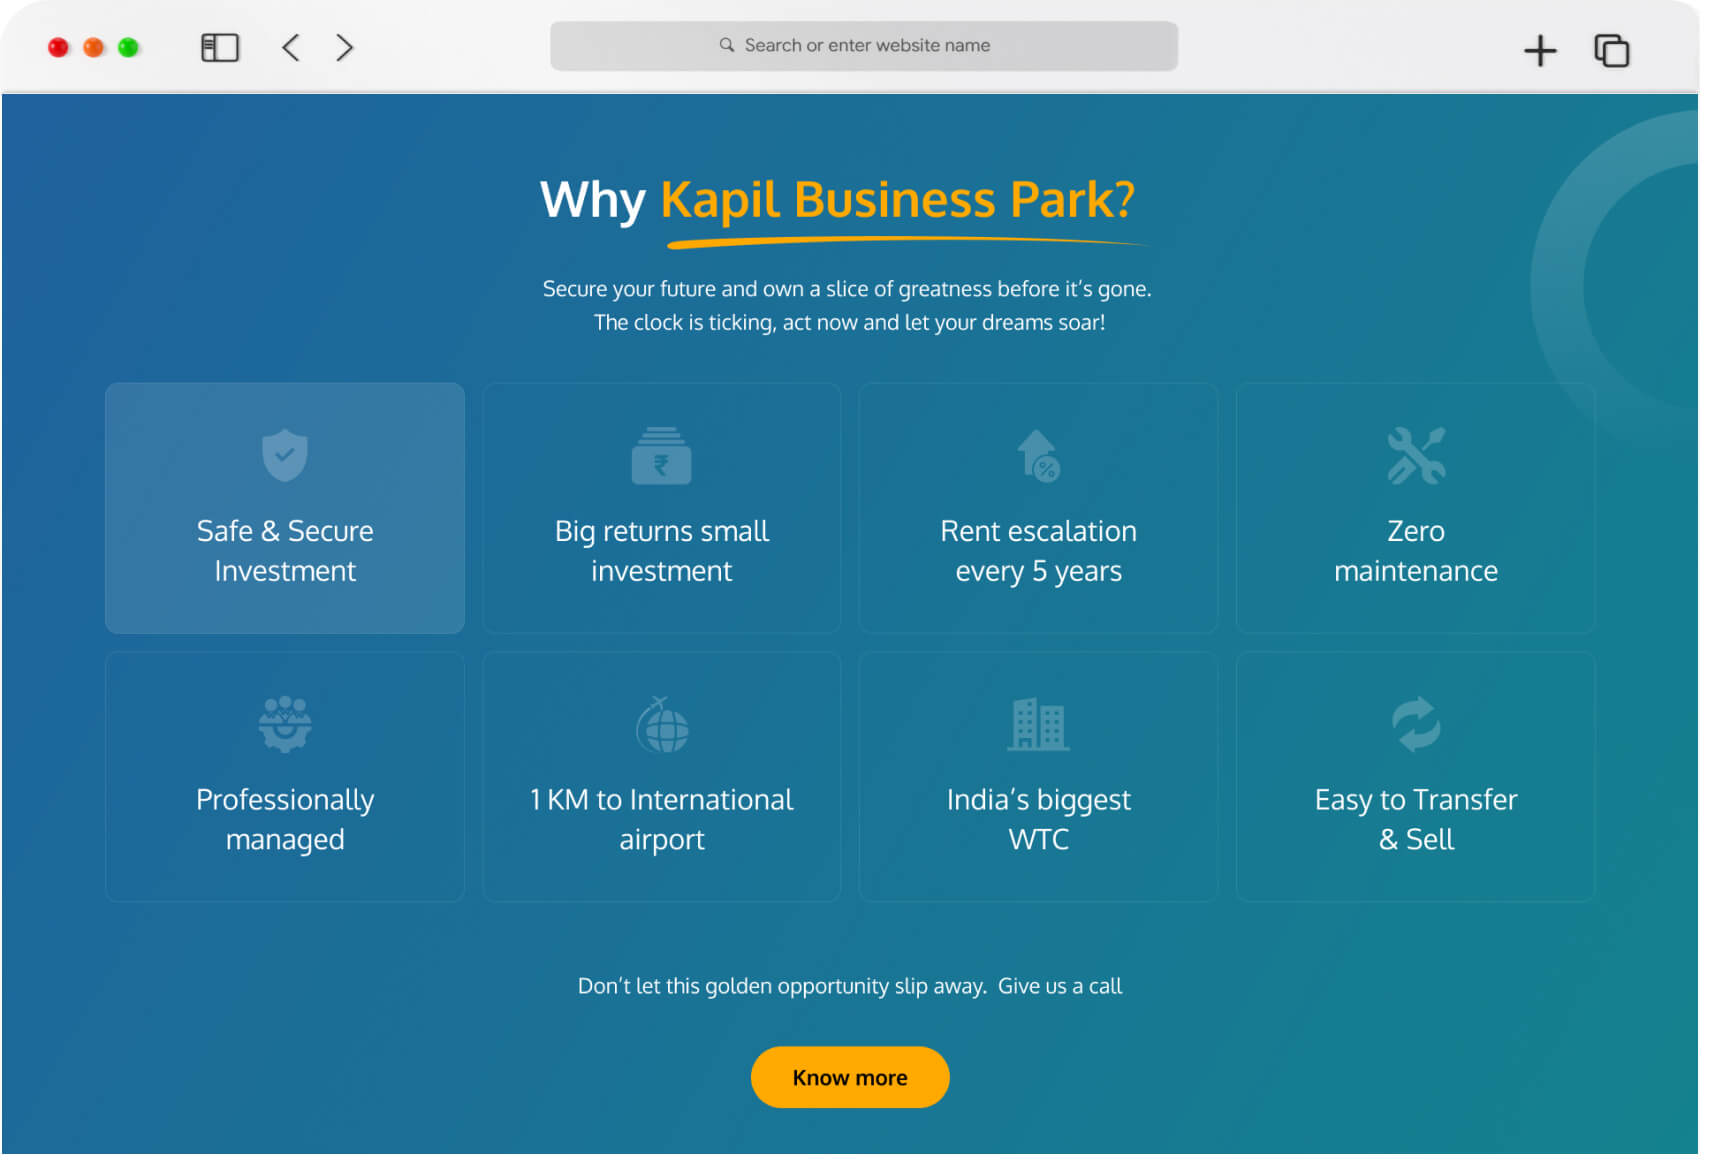1718x1164 pixels.
Task: Show the tab overview stacked squares icon
Action: (x=1611, y=50)
